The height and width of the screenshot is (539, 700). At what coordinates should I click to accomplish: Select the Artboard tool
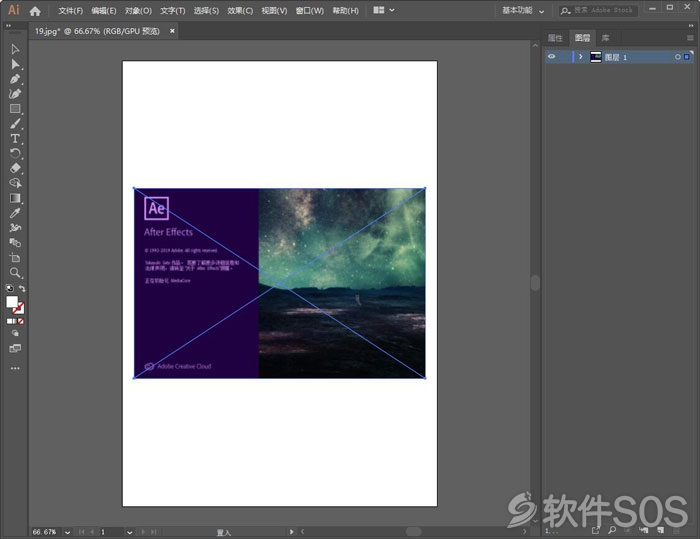click(x=15, y=258)
